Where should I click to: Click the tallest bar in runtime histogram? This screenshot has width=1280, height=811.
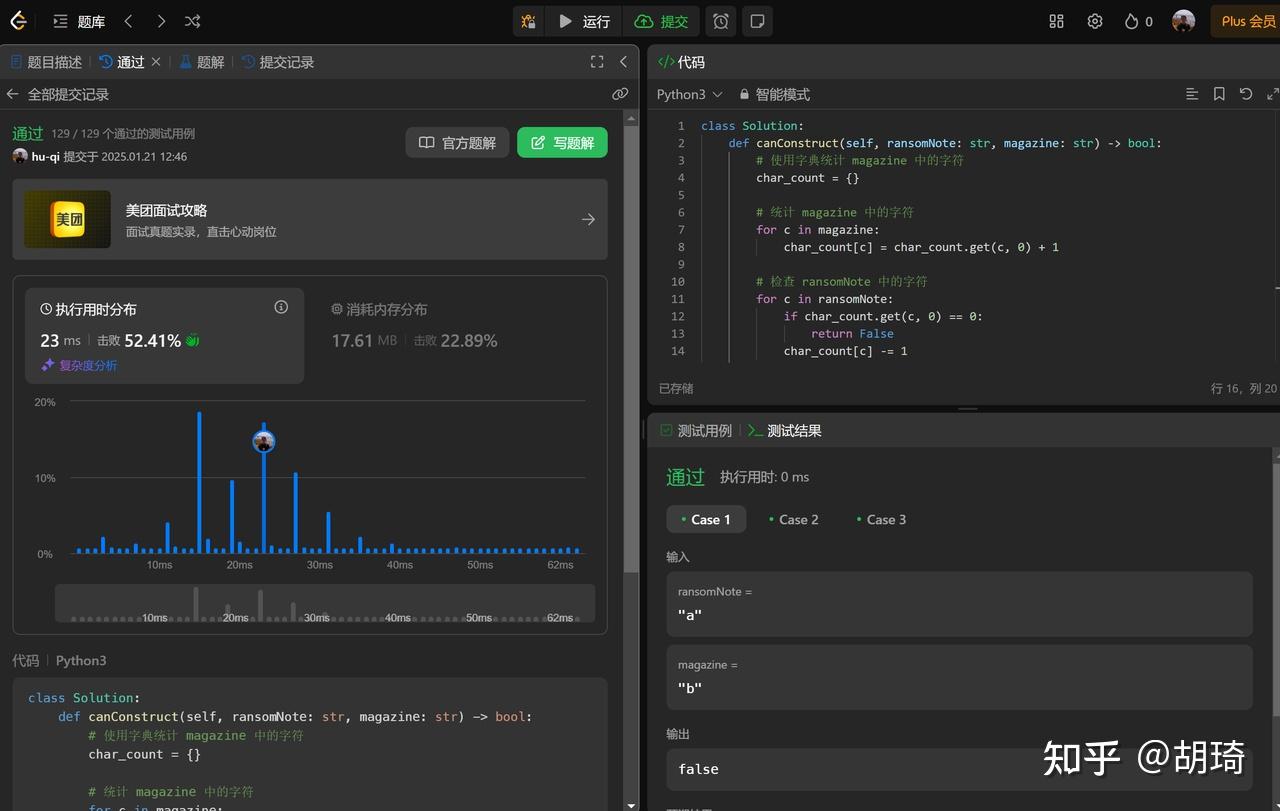pos(199,483)
